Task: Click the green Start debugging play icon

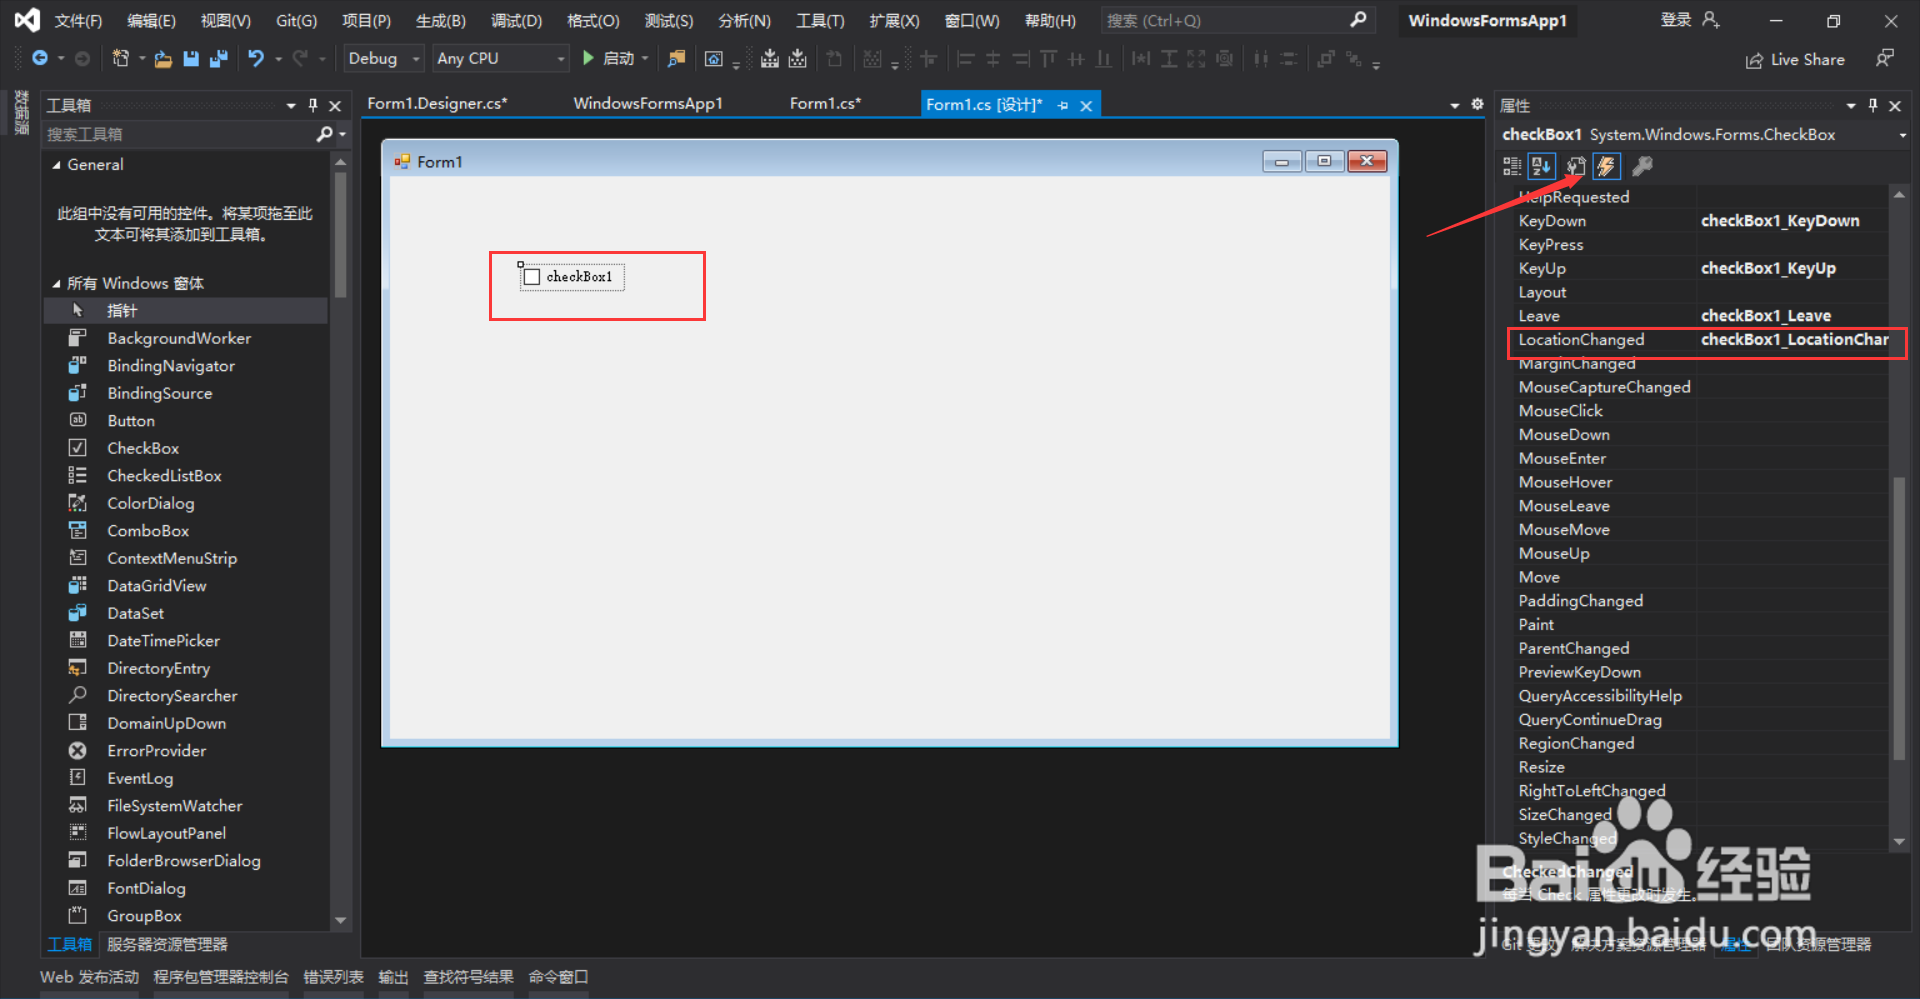Action: pos(588,59)
